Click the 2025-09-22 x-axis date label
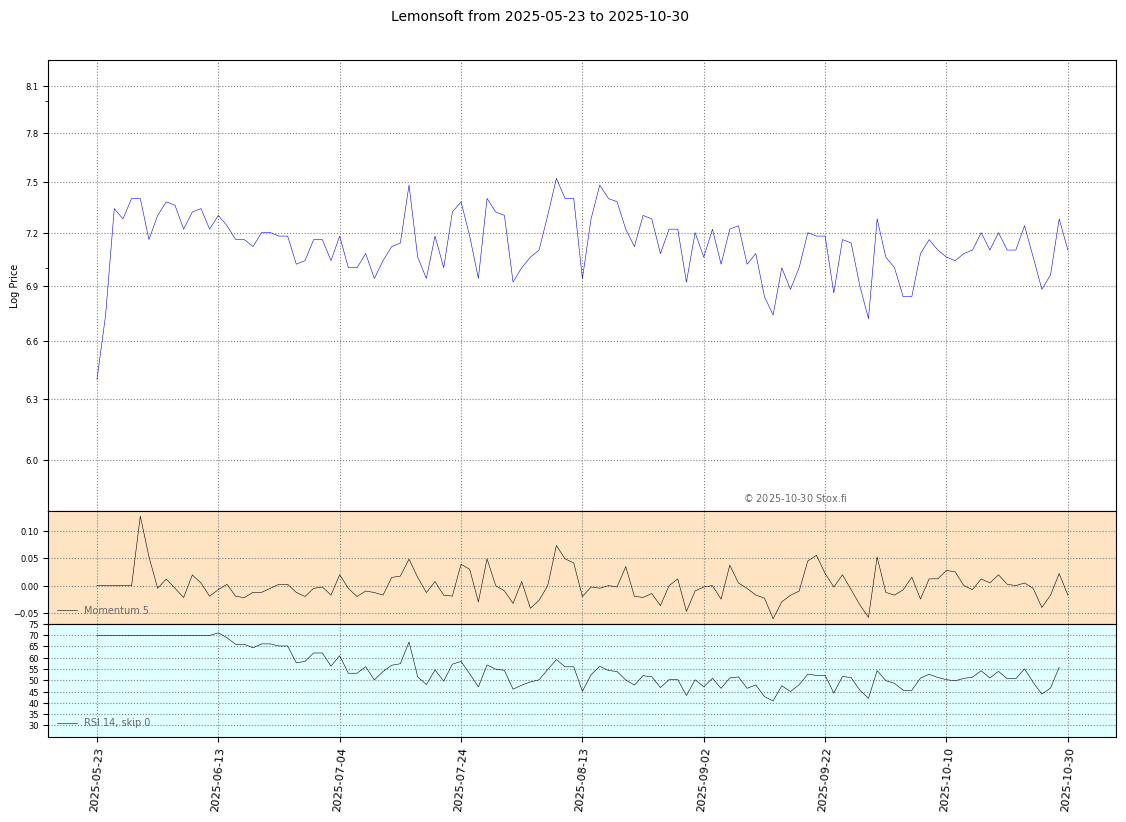Screen dimensions: 1126x822 pyautogui.click(x=823, y=778)
